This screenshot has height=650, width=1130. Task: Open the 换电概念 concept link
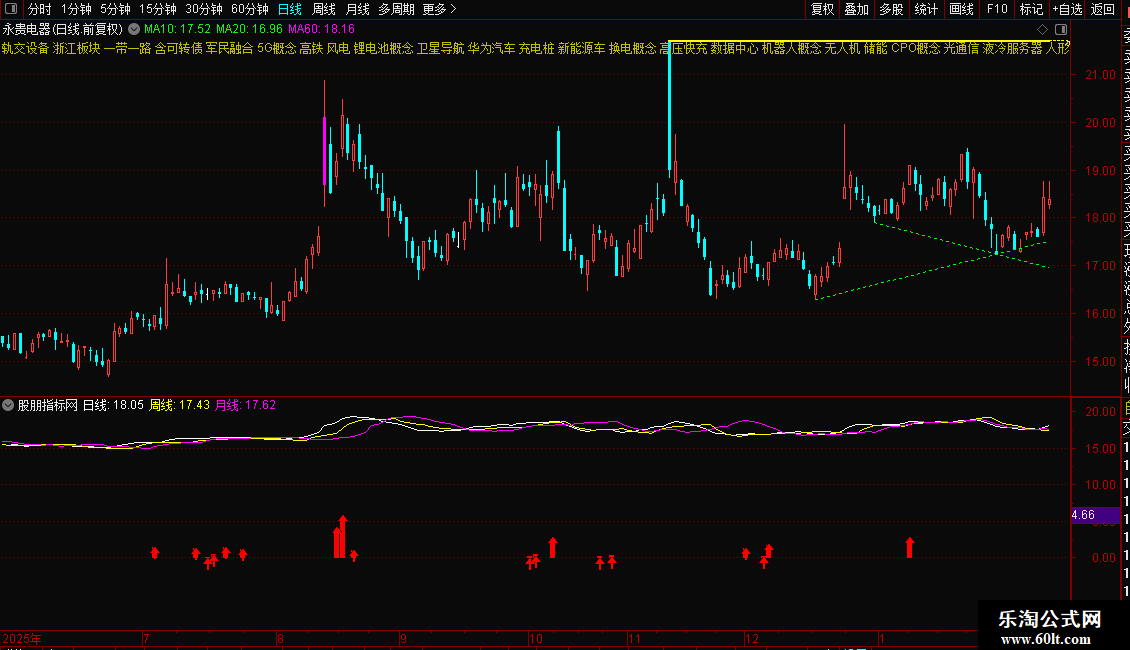[633, 48]
